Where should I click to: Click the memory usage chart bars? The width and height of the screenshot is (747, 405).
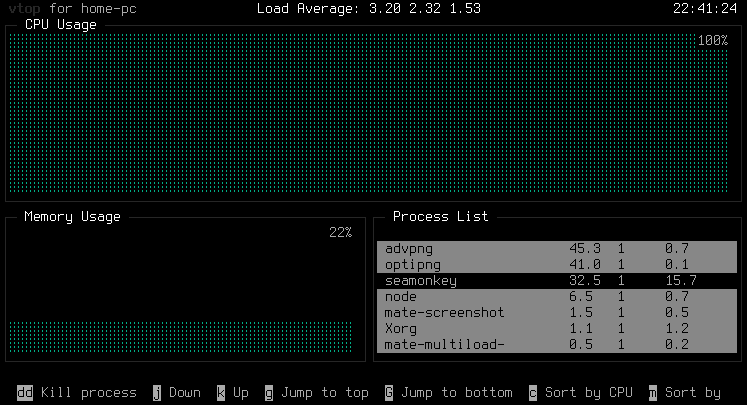click(x=181, y=337)
